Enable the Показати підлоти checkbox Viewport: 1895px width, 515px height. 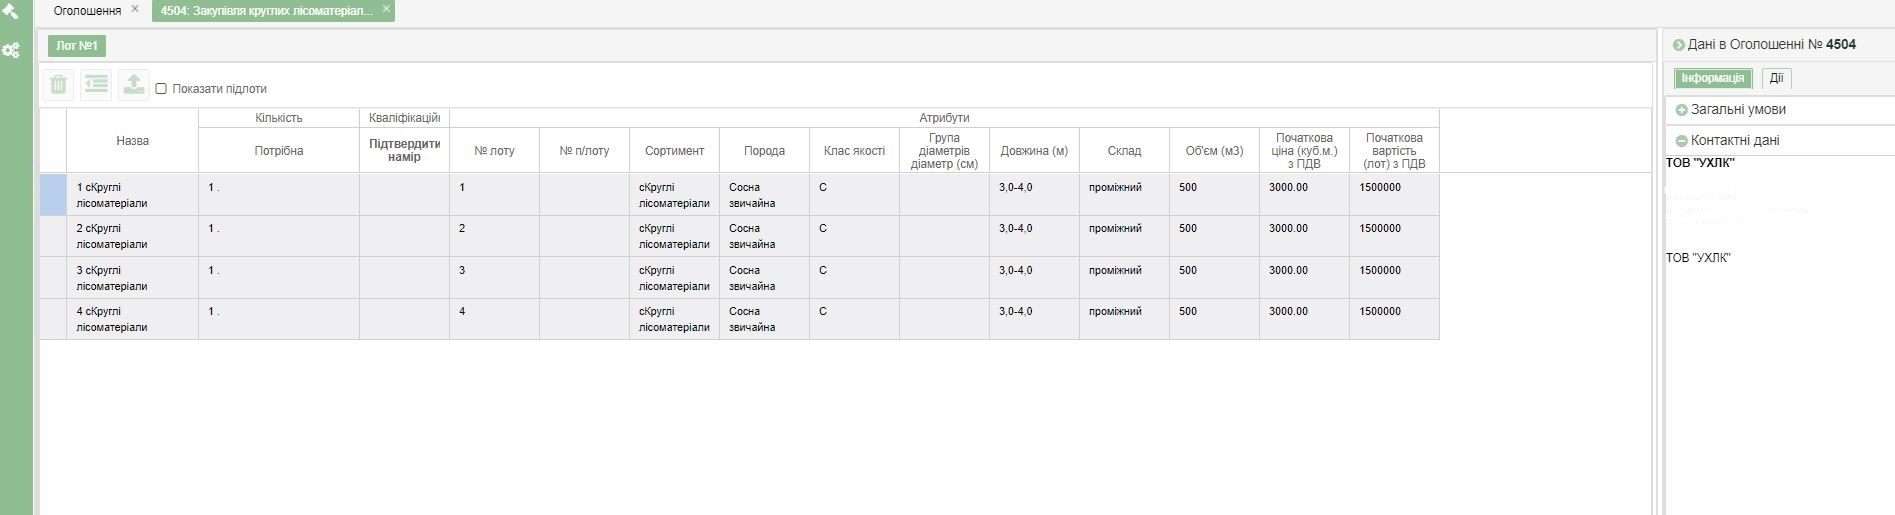[161, 89]
